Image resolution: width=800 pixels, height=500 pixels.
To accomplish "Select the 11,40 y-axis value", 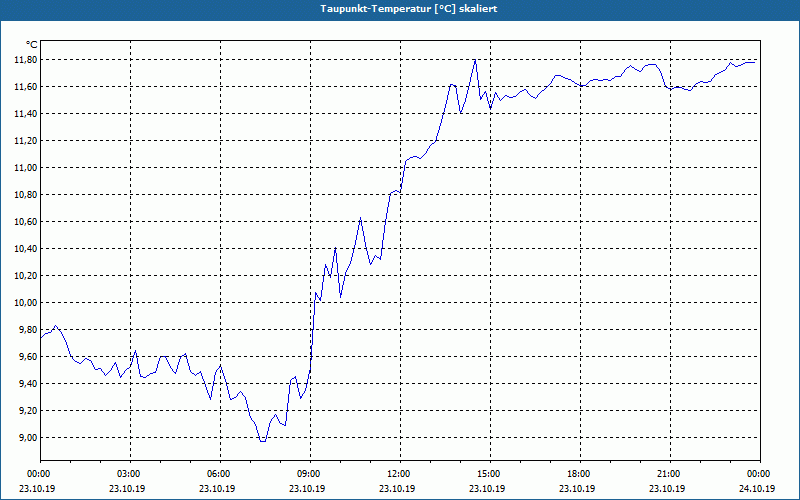I will (x=26, y=114).
